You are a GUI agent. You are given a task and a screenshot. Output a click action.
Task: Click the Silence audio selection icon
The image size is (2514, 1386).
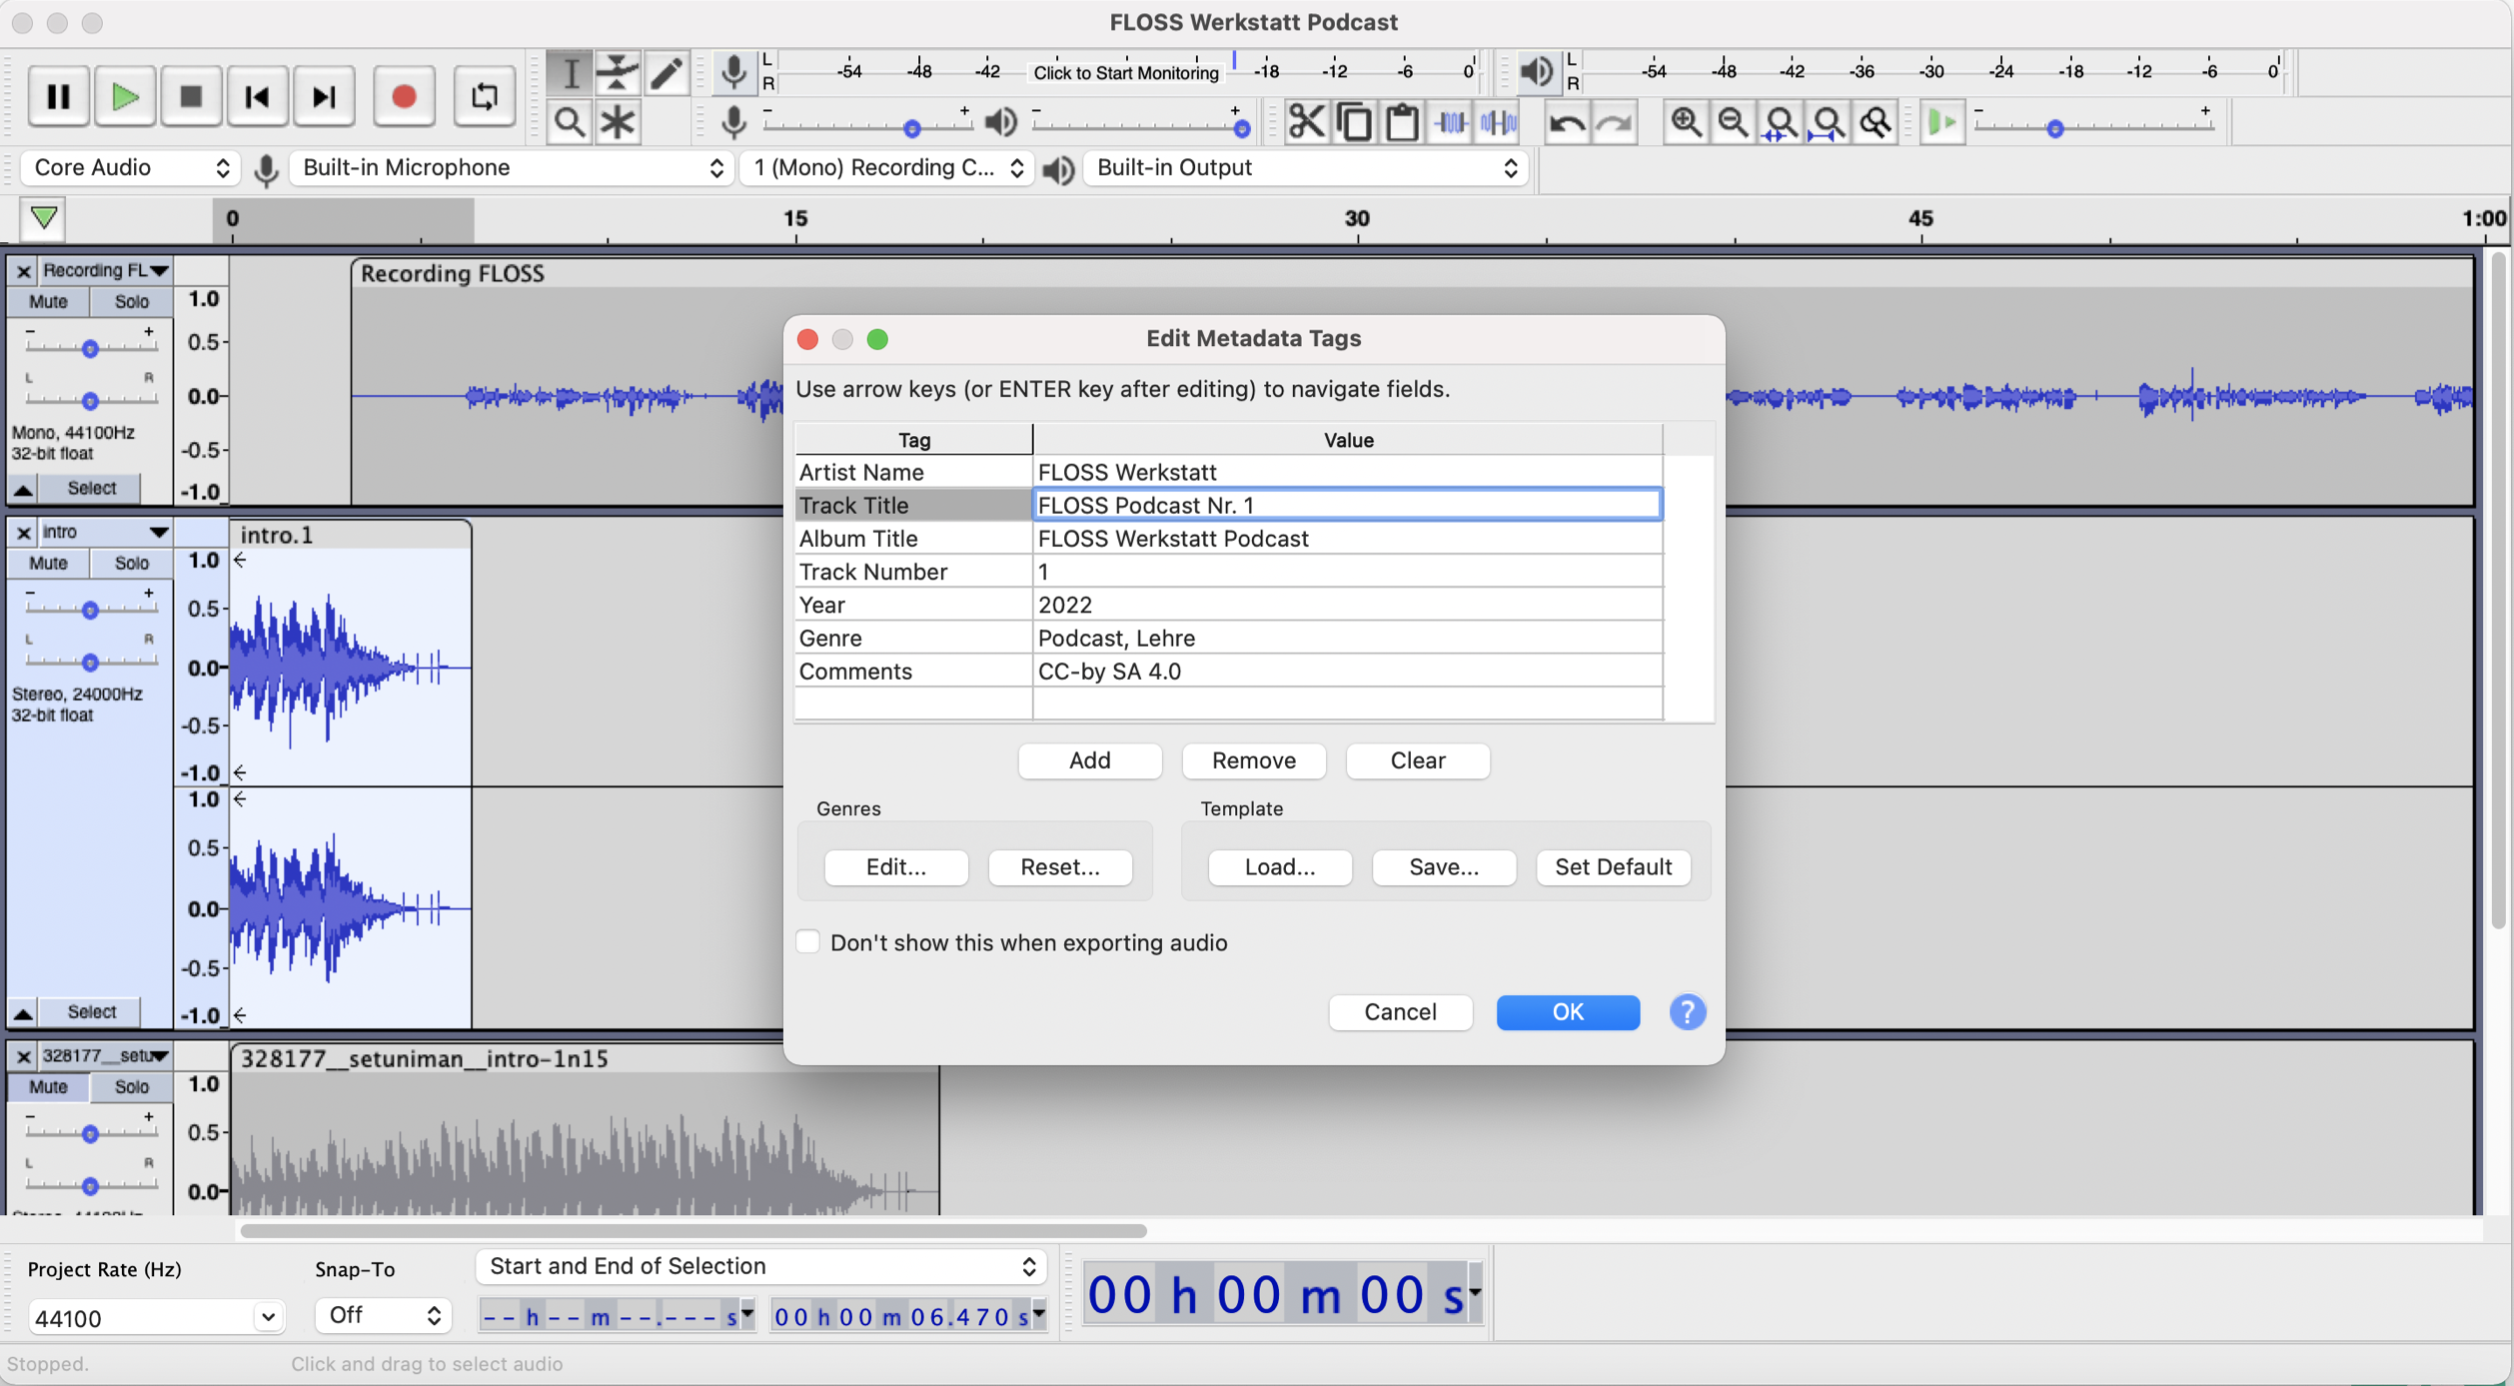pos(1499,123)
